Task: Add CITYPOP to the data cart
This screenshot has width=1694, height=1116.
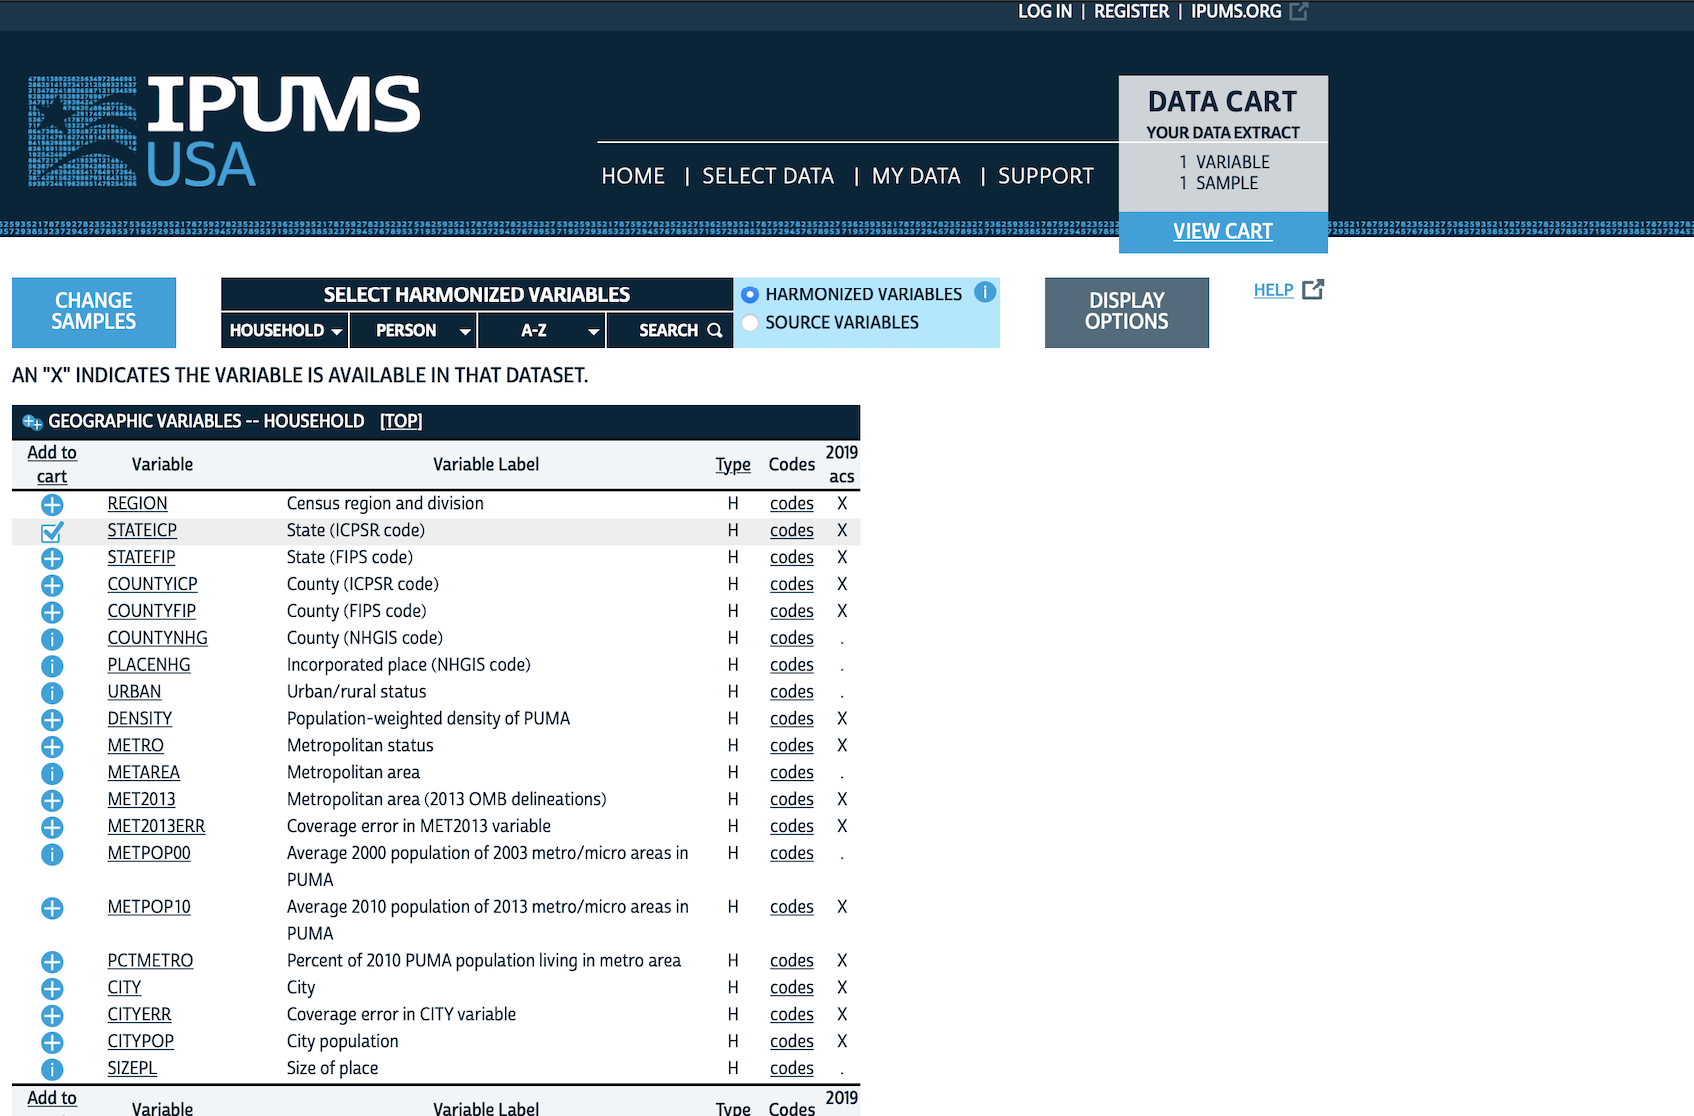Action: [52, 1043]
